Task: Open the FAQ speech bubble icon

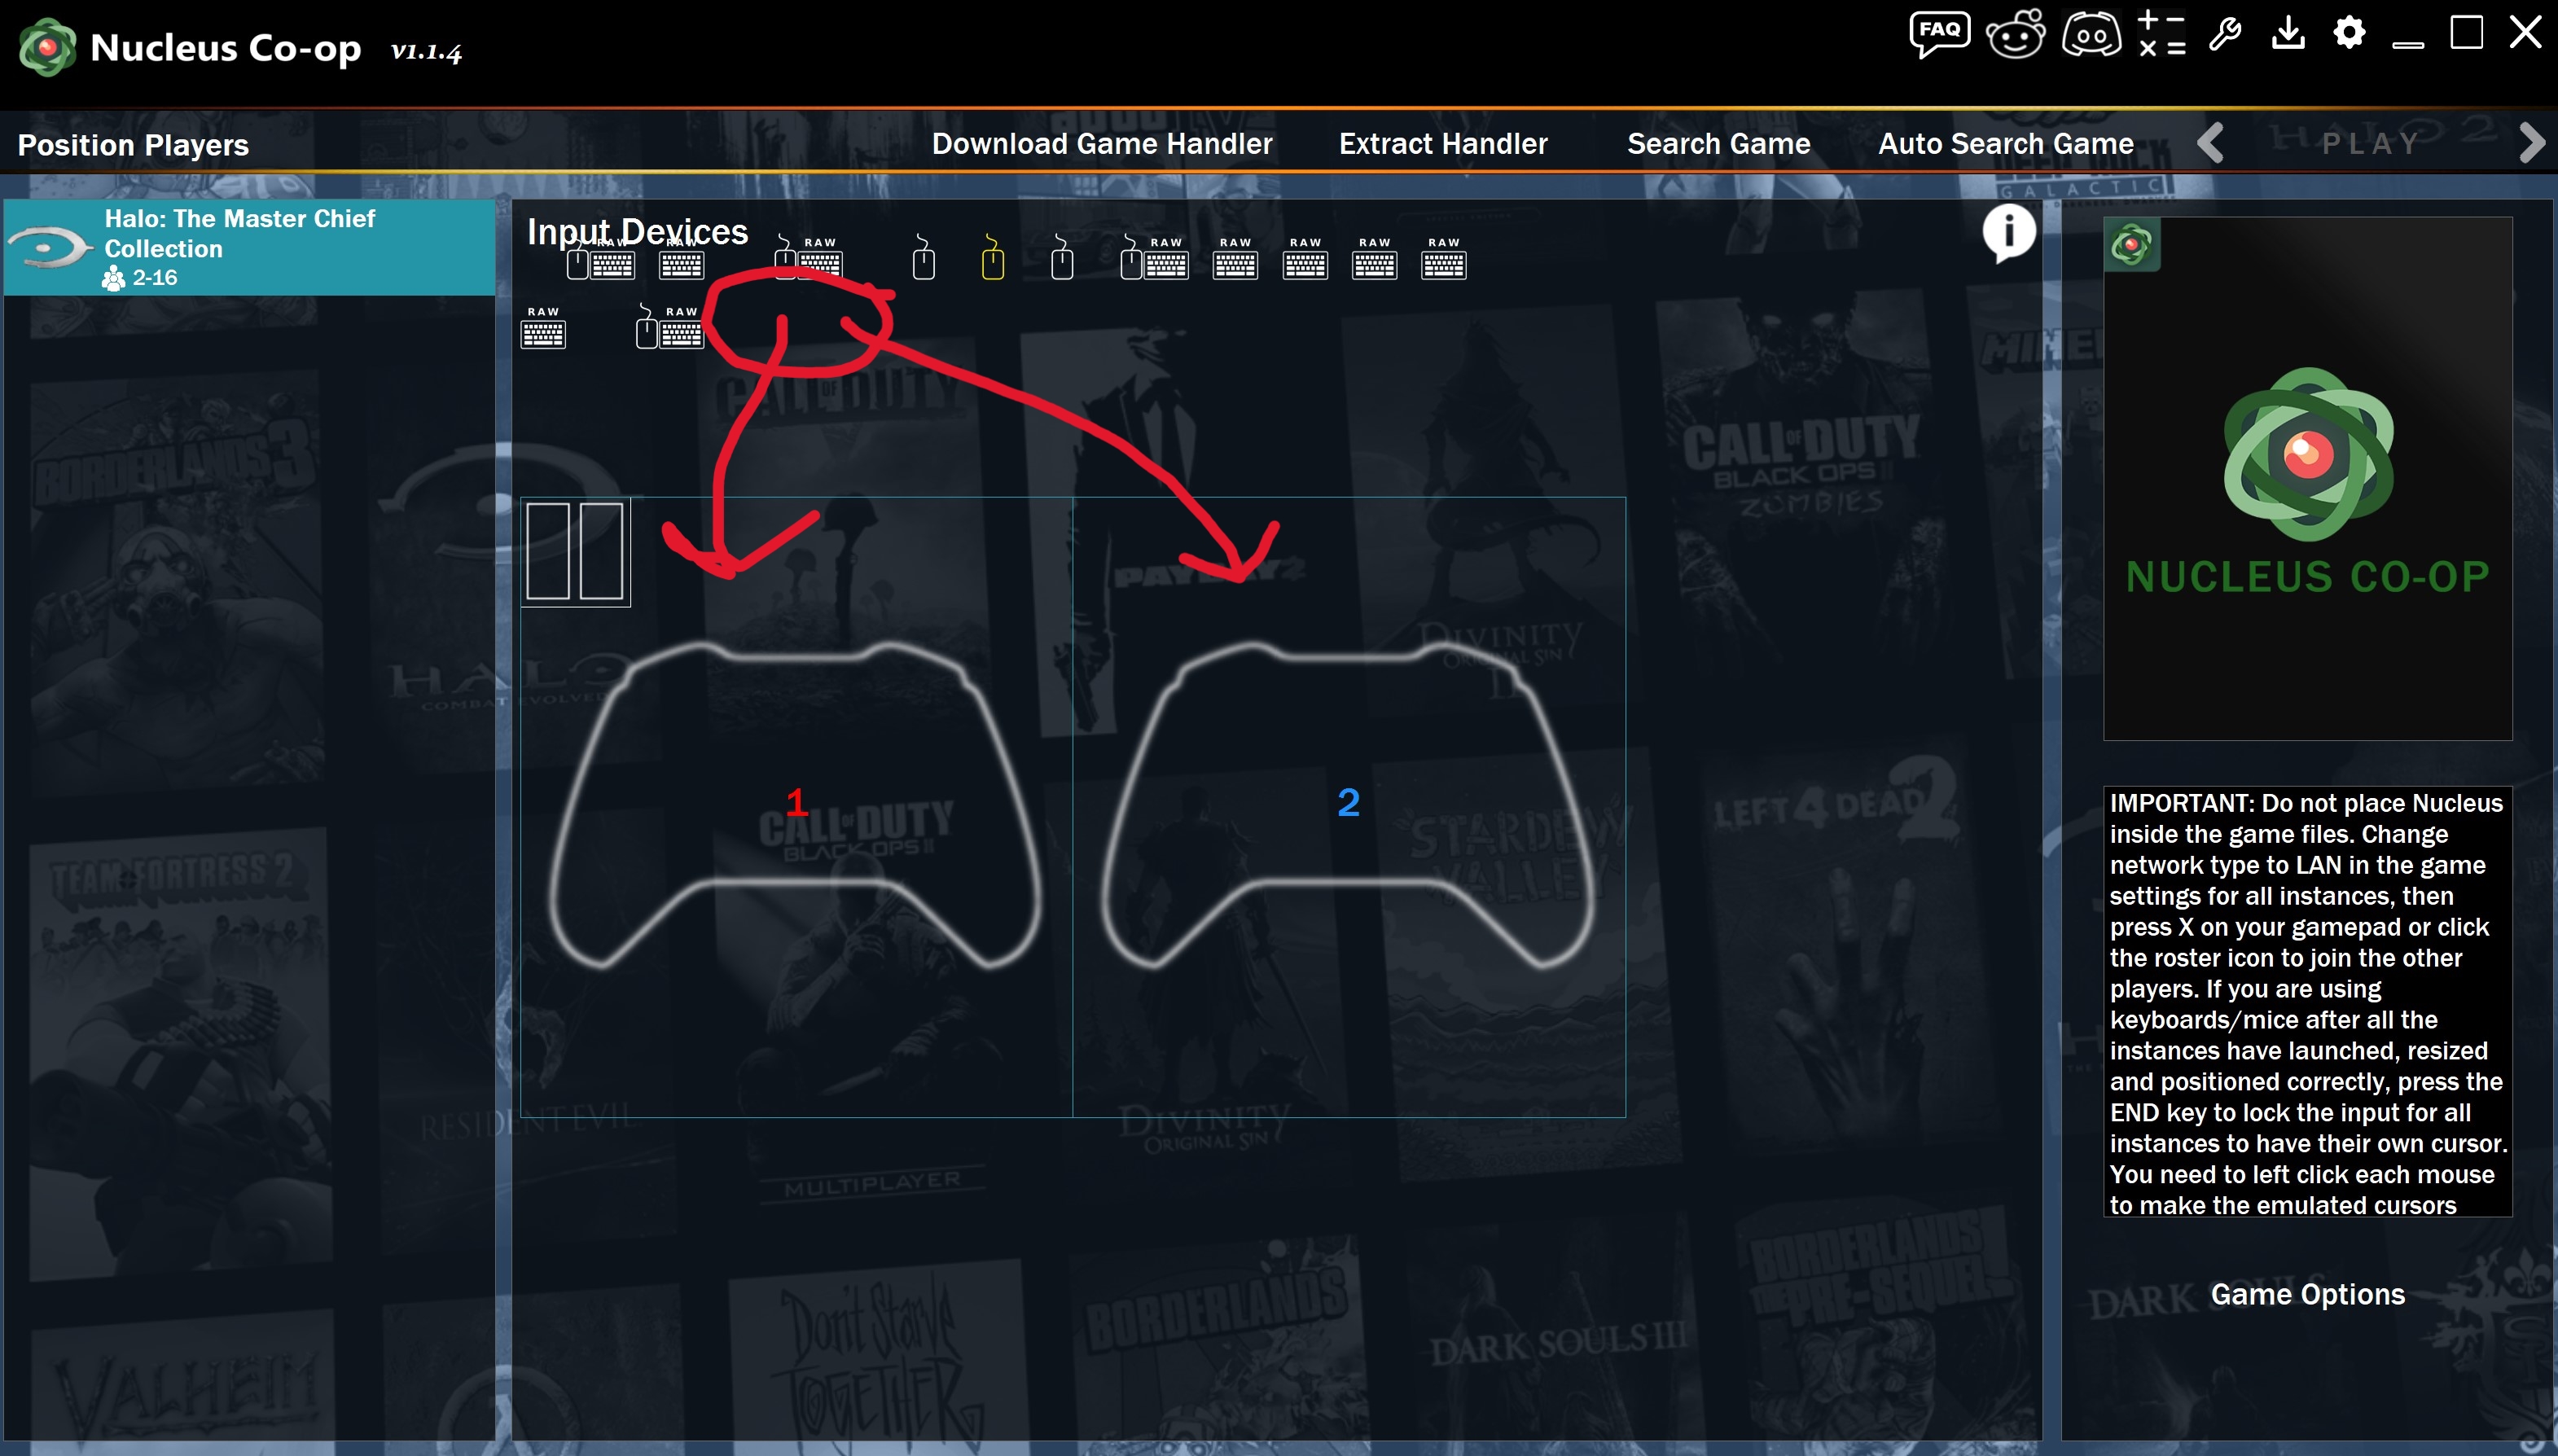Action: coord(1939,33)
